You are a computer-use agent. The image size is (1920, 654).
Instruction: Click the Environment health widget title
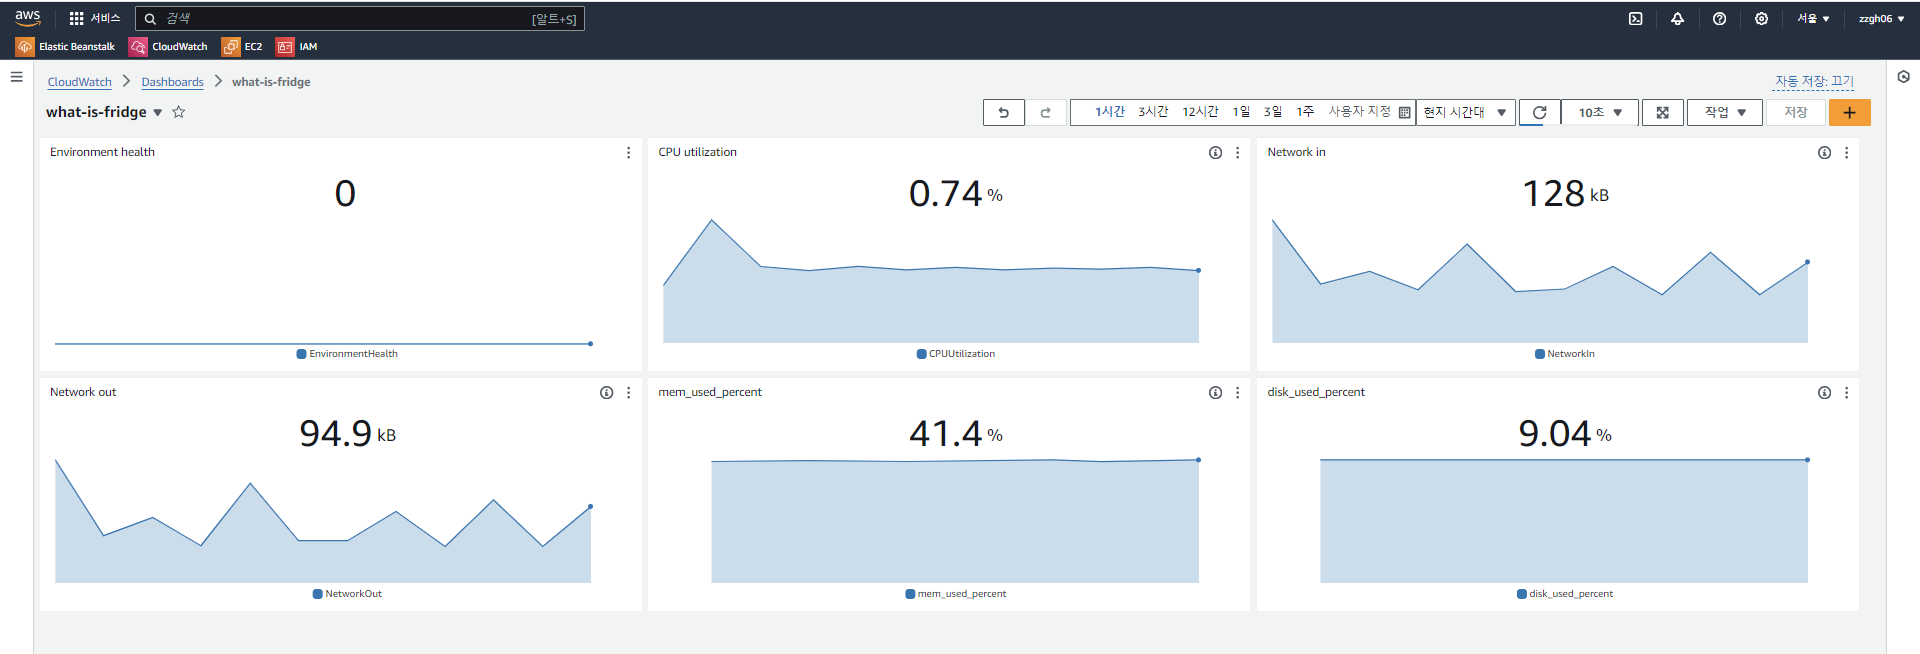tap(102, 152)
